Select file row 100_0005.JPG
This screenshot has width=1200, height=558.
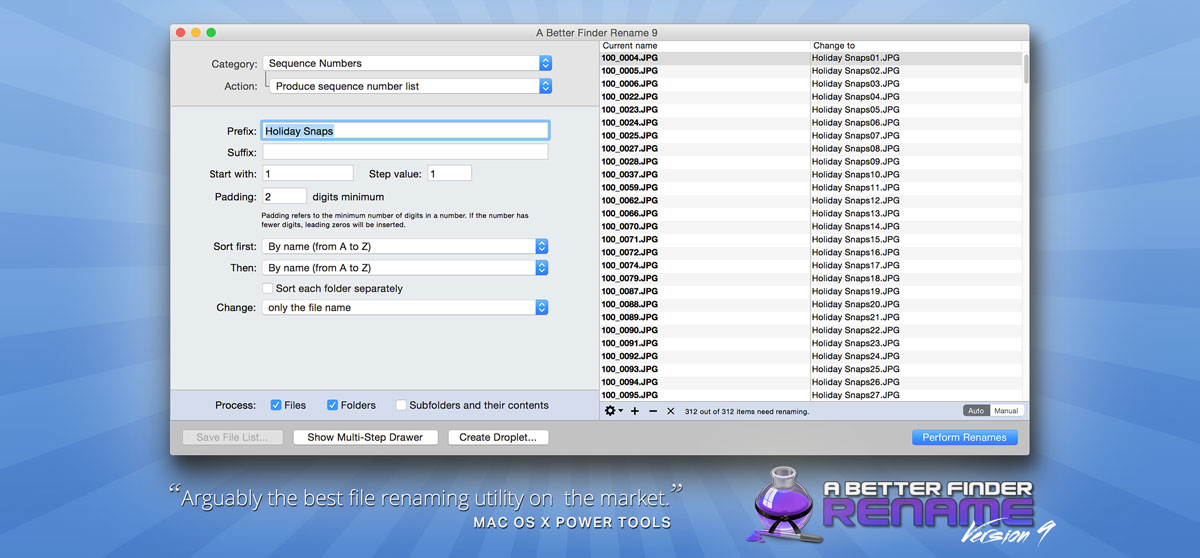(x=811, y=71)
